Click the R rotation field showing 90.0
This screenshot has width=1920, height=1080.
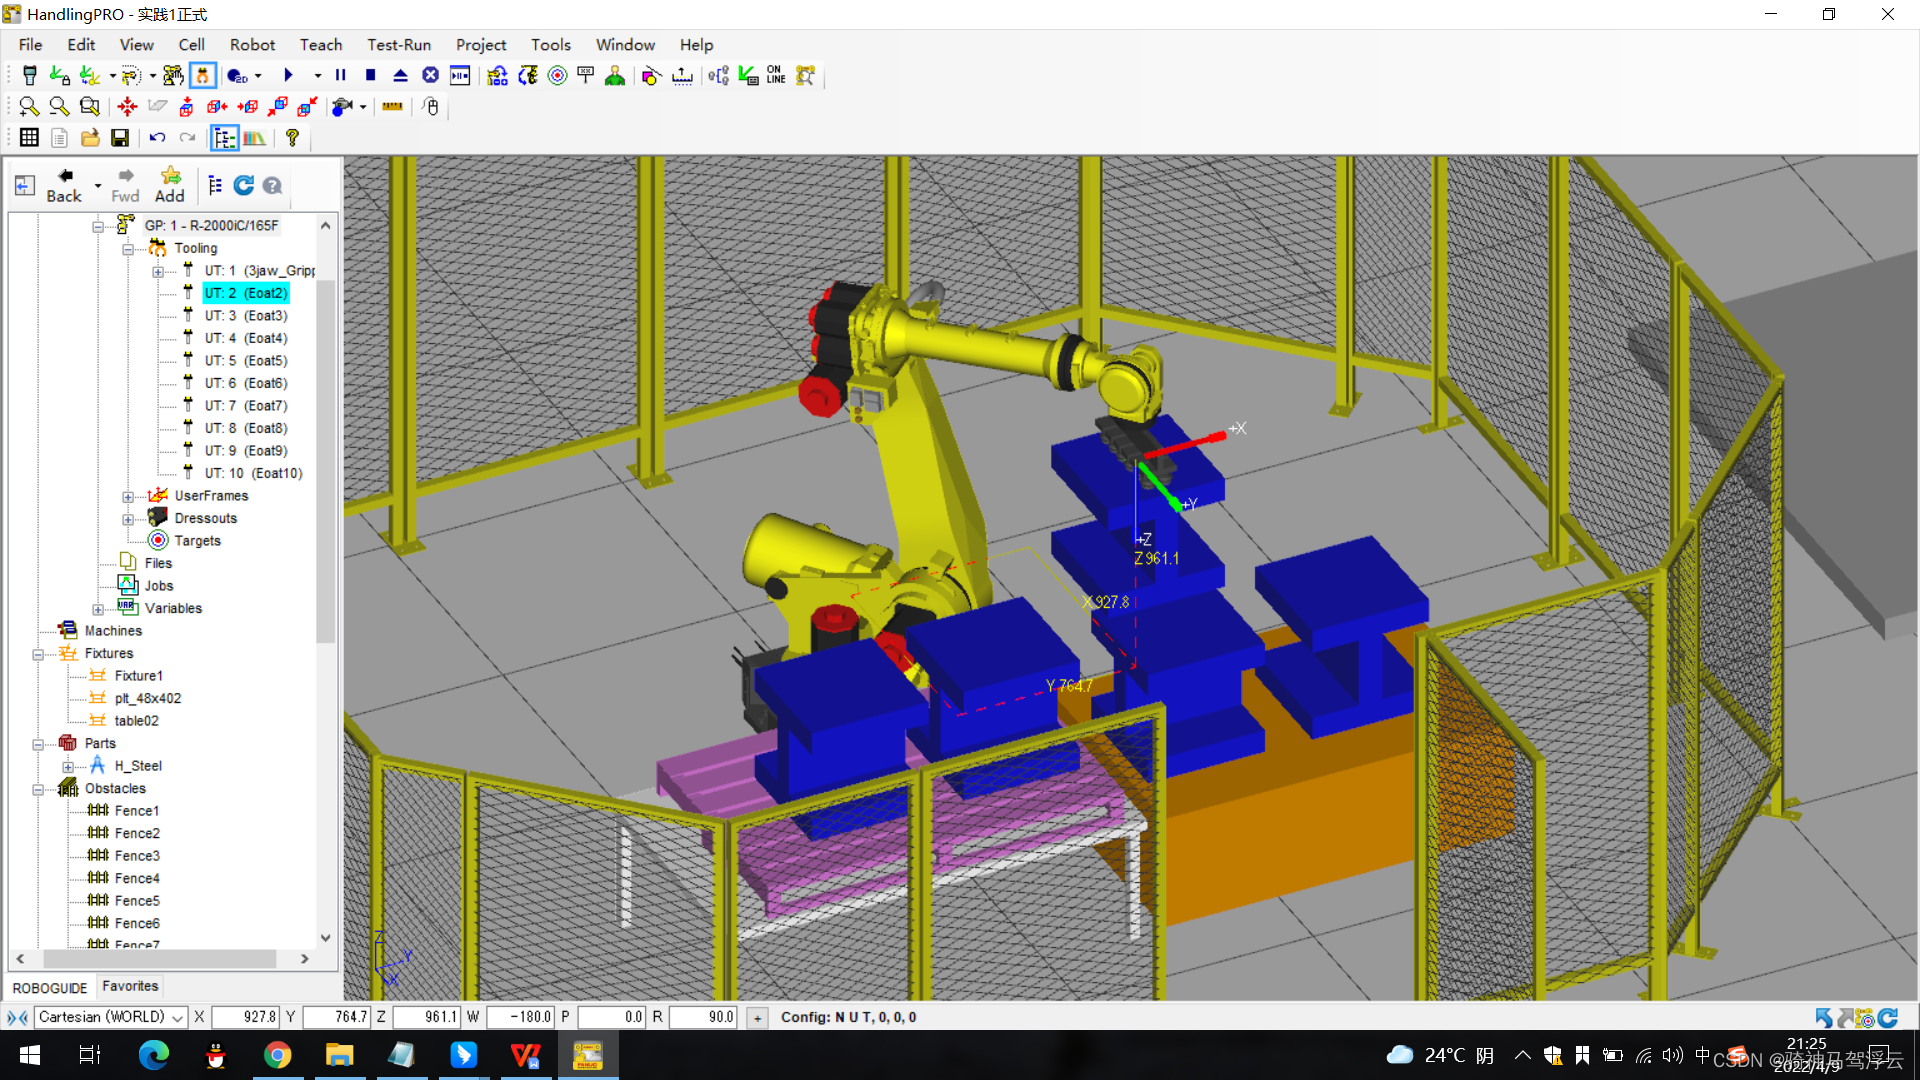(x=703, y=1017)
